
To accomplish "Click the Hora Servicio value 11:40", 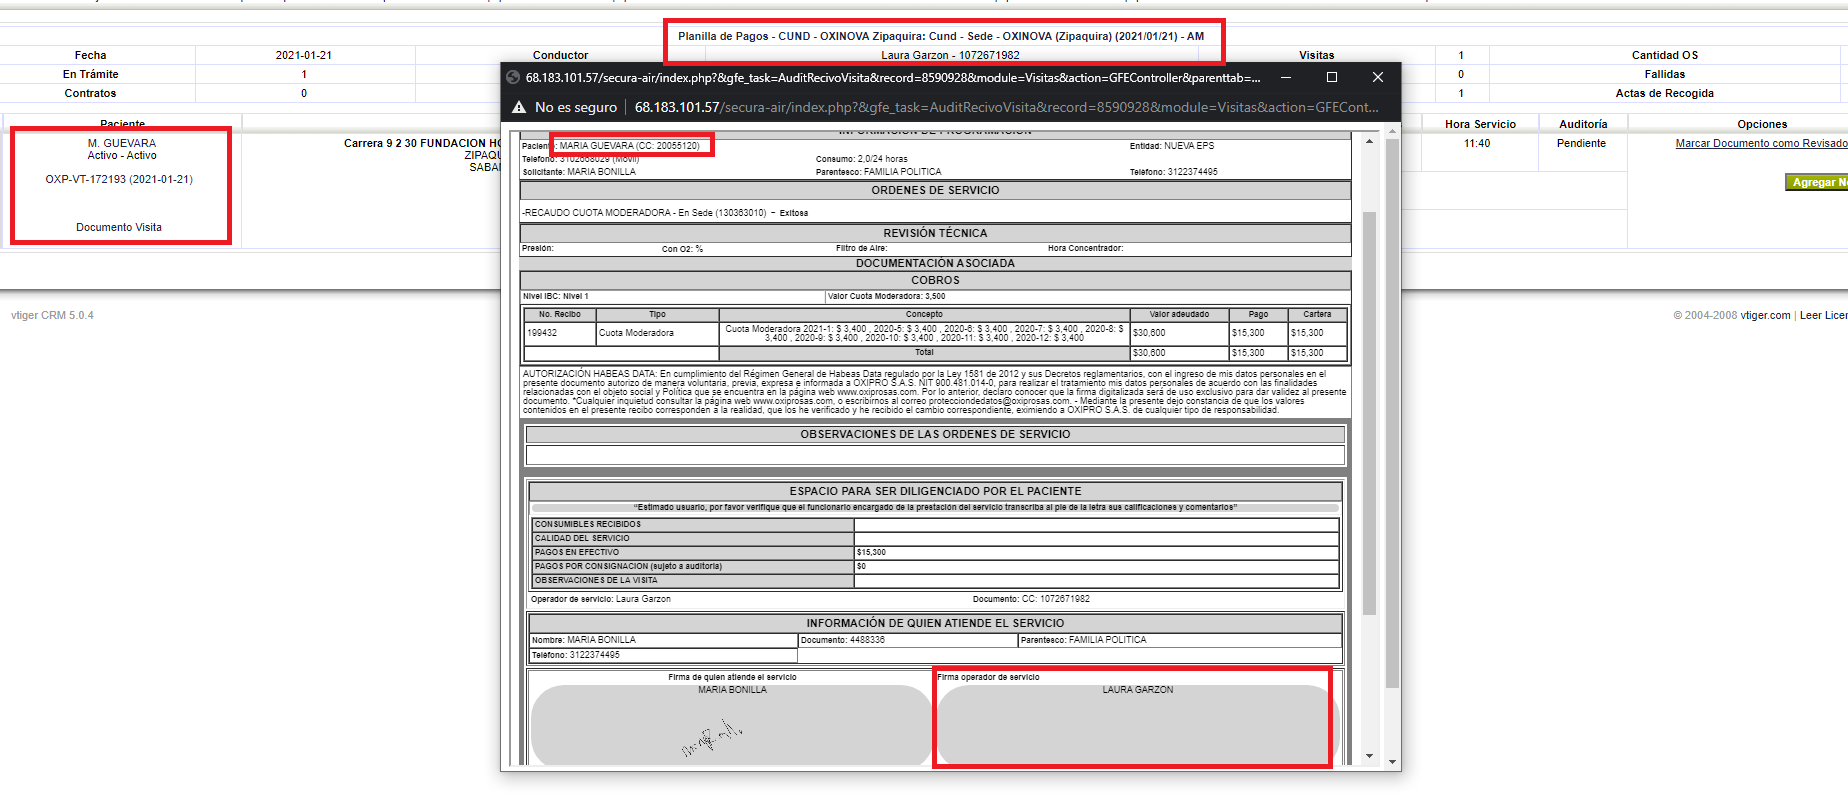I will click(x=1477, y=143).
